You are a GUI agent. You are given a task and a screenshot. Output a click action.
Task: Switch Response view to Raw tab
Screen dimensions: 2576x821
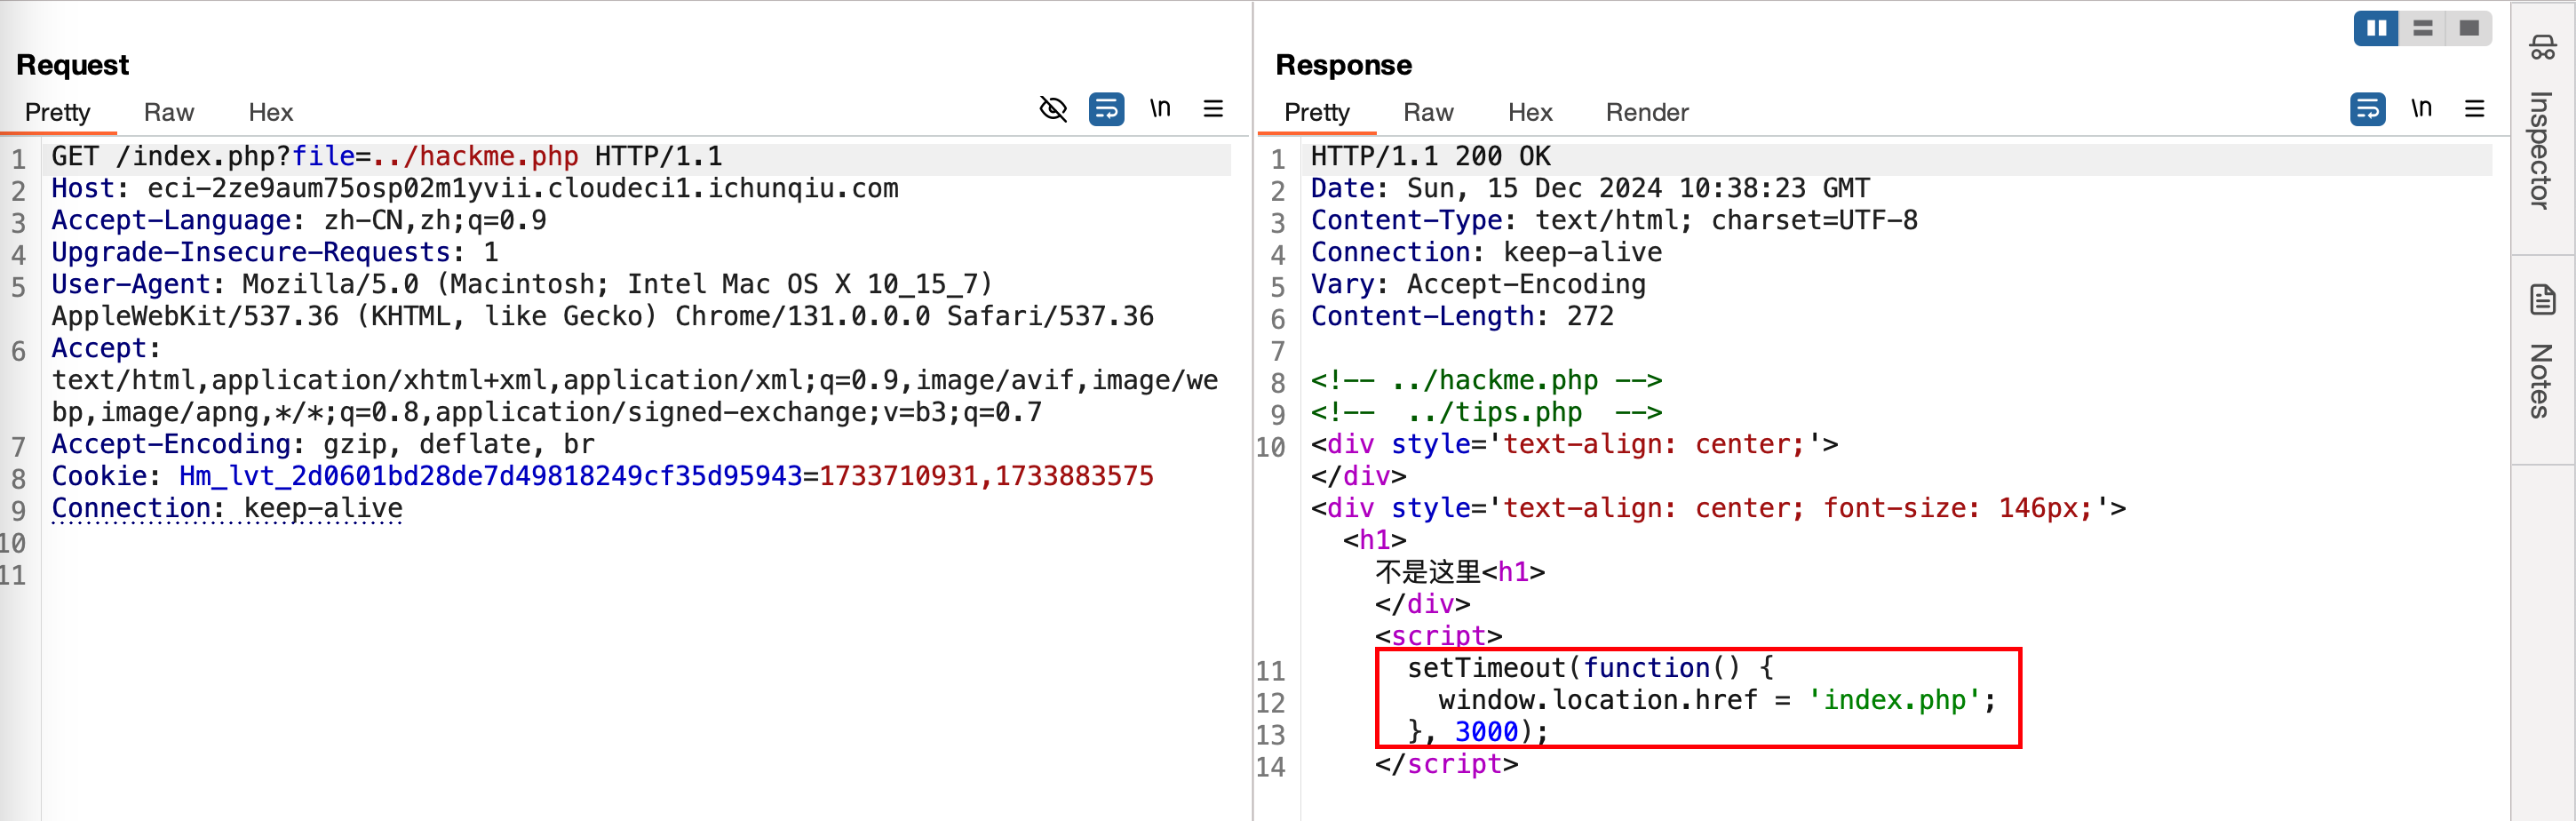[x=1428, y=113]
